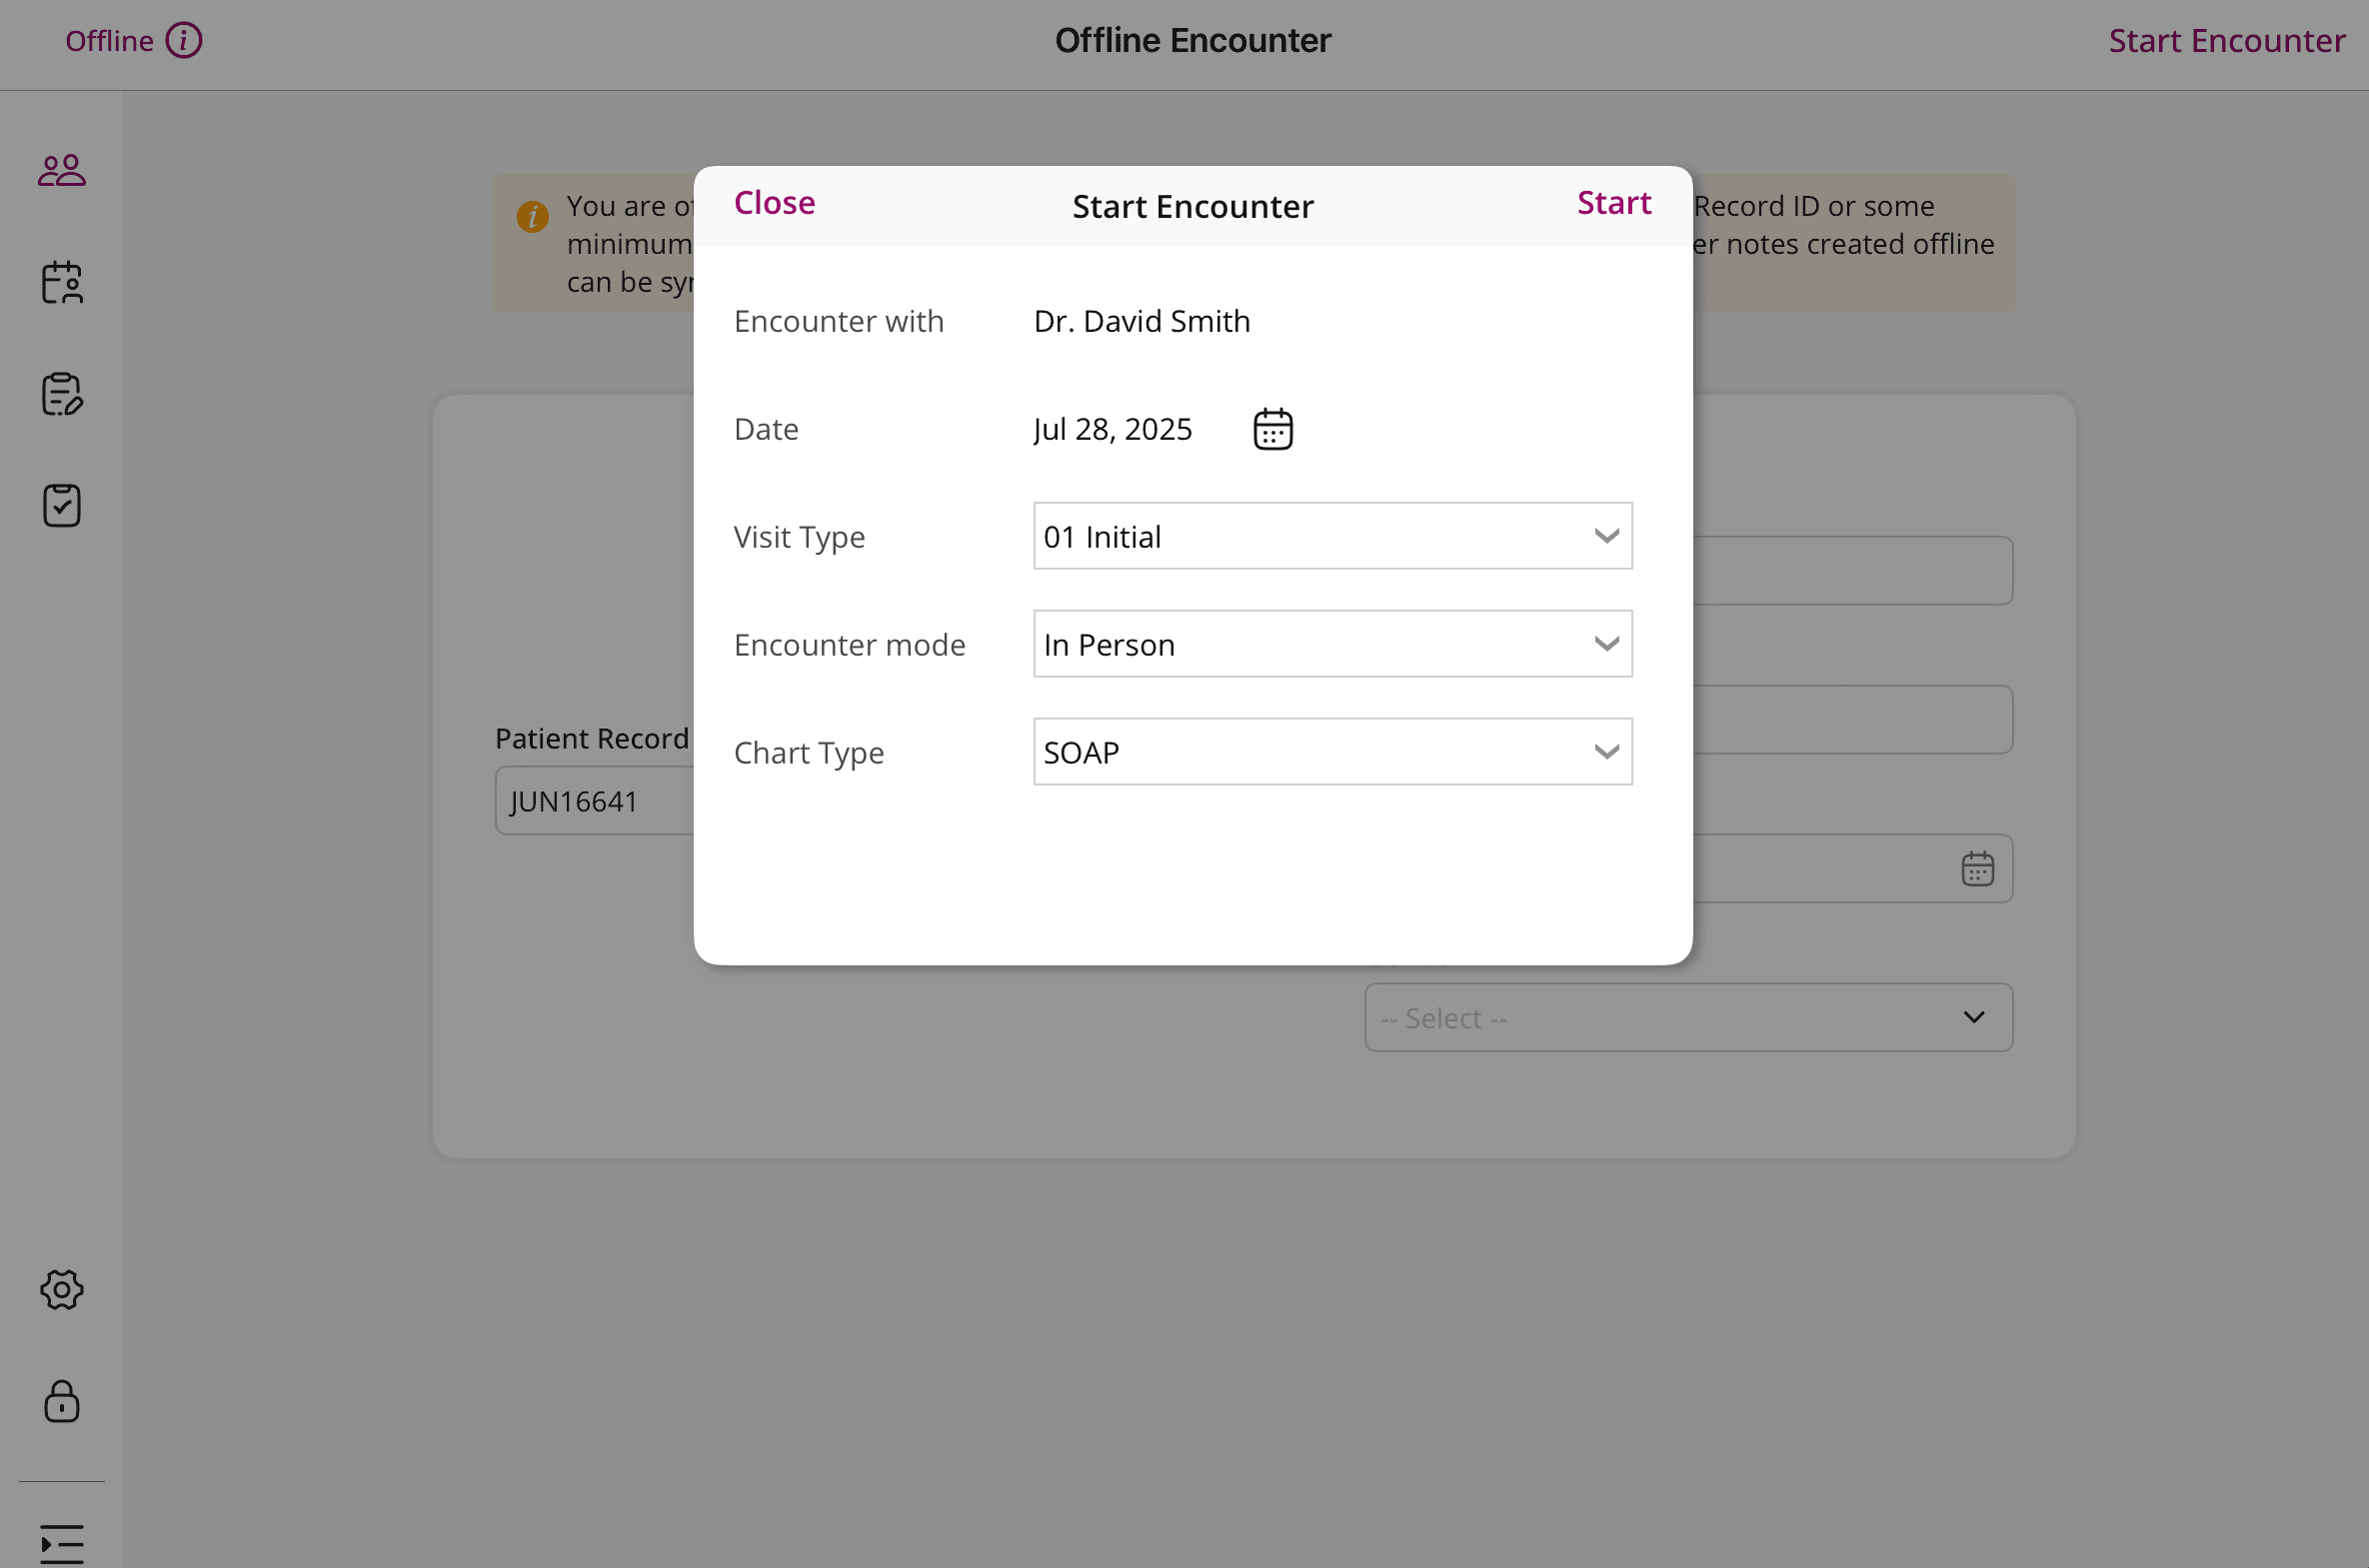
Task: Expand the sidebar menu
Action: (62, 1543)
